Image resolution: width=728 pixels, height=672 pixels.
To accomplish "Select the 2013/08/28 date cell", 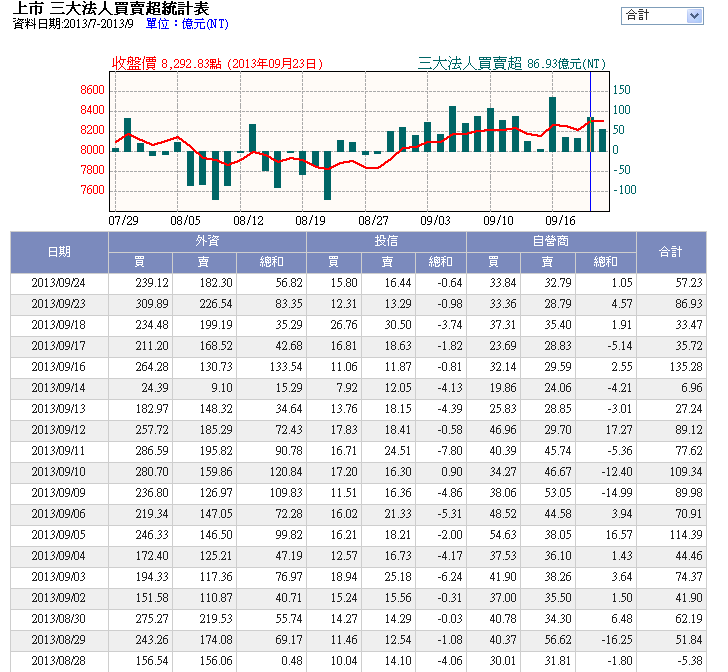I will click(59, 661).
